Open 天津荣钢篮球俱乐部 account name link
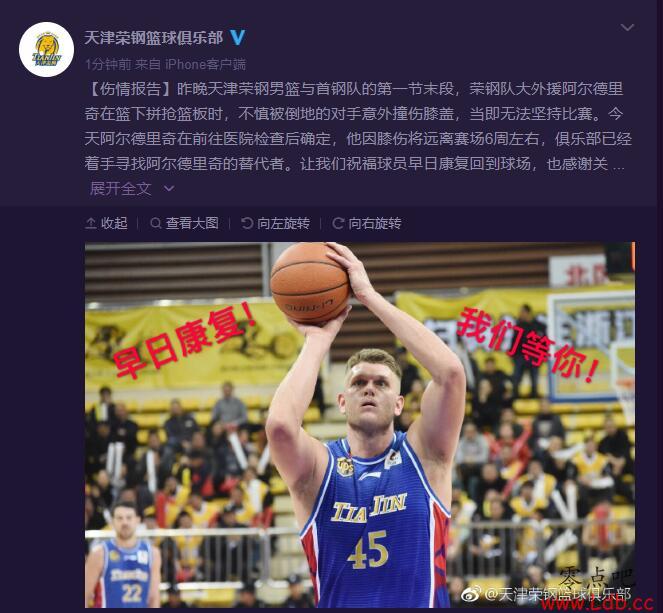The image size is (663, 613). [x=153, y=38]
